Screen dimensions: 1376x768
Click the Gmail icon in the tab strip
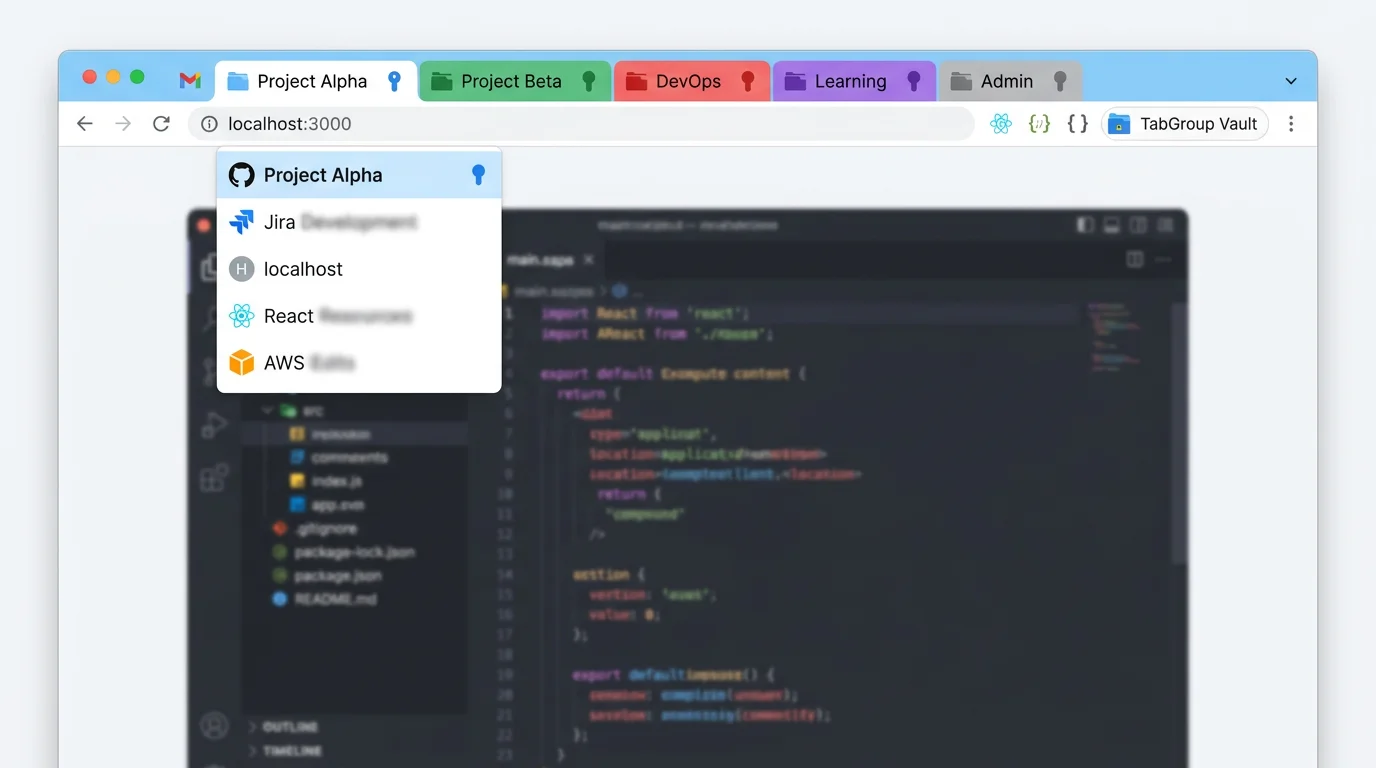pos(190,81)
